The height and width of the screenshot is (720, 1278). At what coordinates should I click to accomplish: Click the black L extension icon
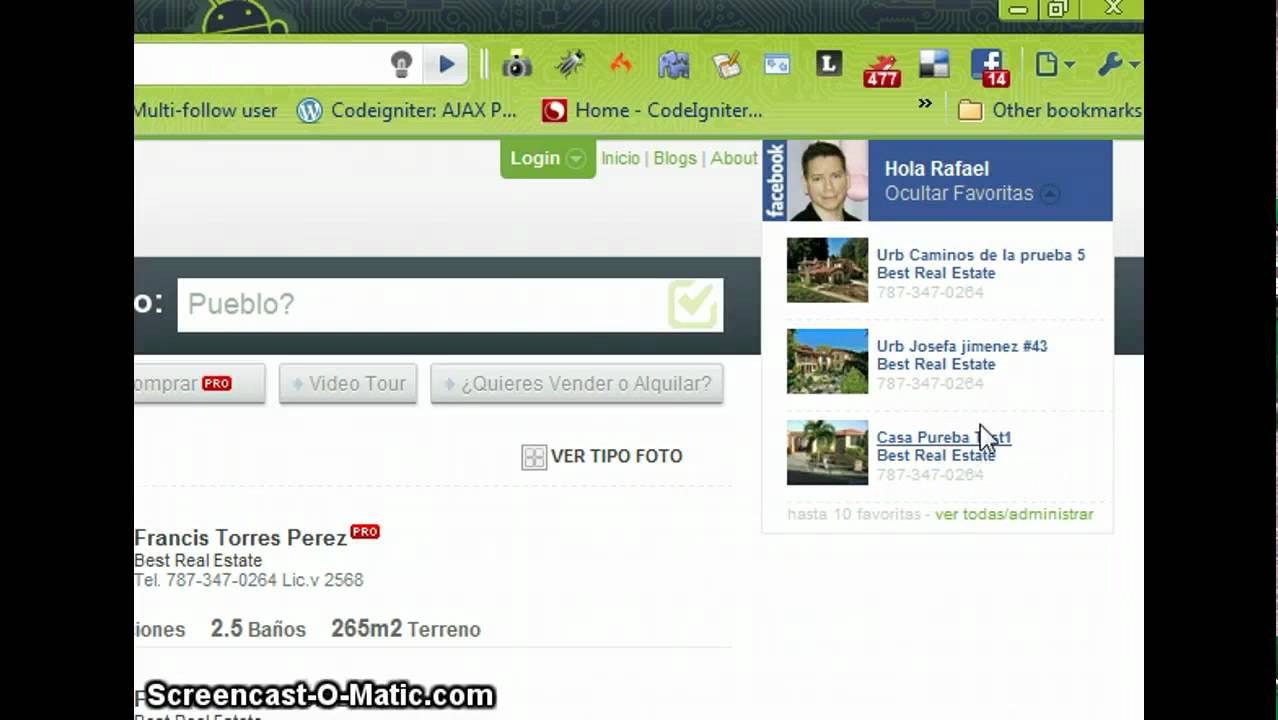point(829,65)
